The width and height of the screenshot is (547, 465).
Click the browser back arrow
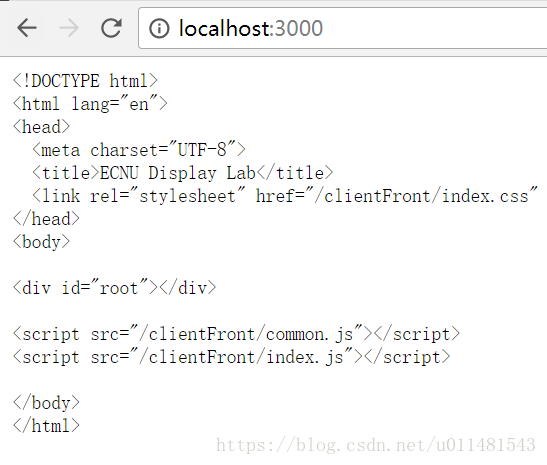coord(27,28)
